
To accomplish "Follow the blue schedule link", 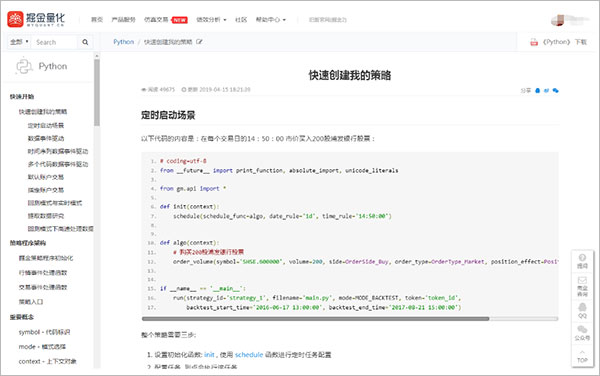I will pyautogui.click(x=249, y=355).
